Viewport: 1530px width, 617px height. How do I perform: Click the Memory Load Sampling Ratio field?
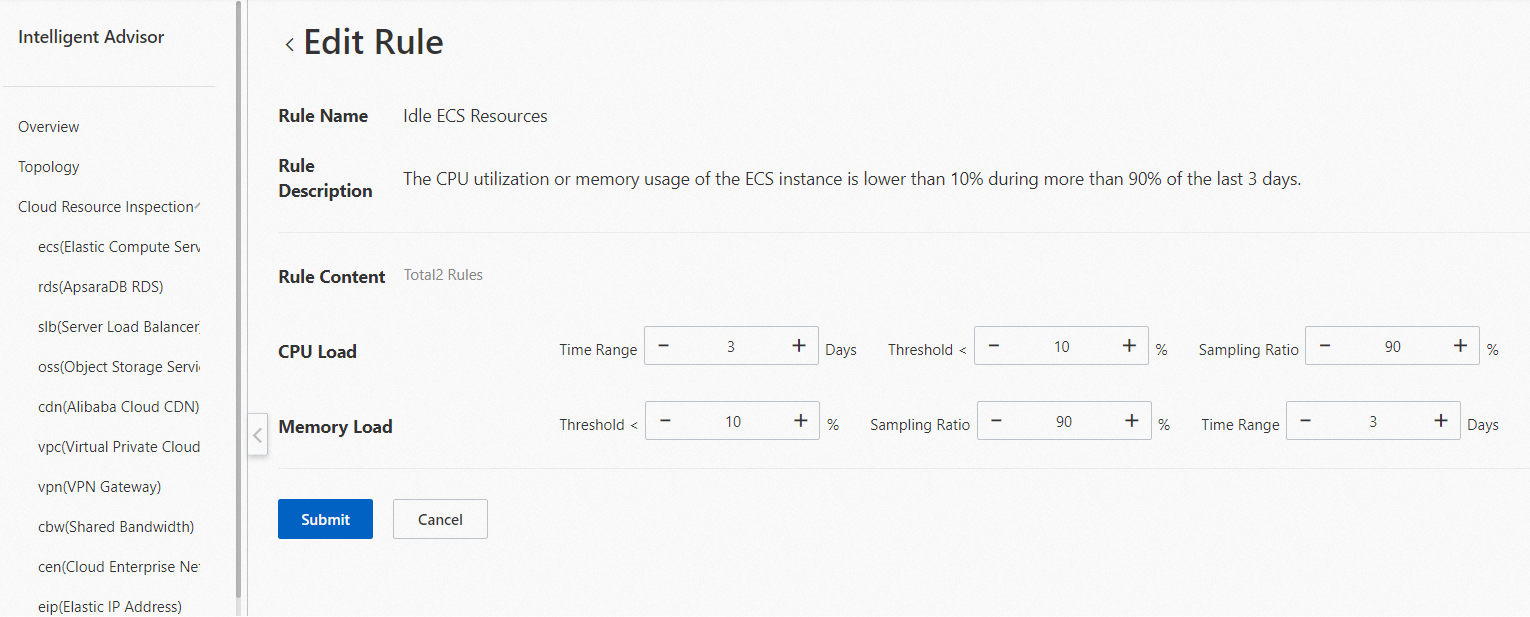pyautogui.click(x=1063, y=422)
